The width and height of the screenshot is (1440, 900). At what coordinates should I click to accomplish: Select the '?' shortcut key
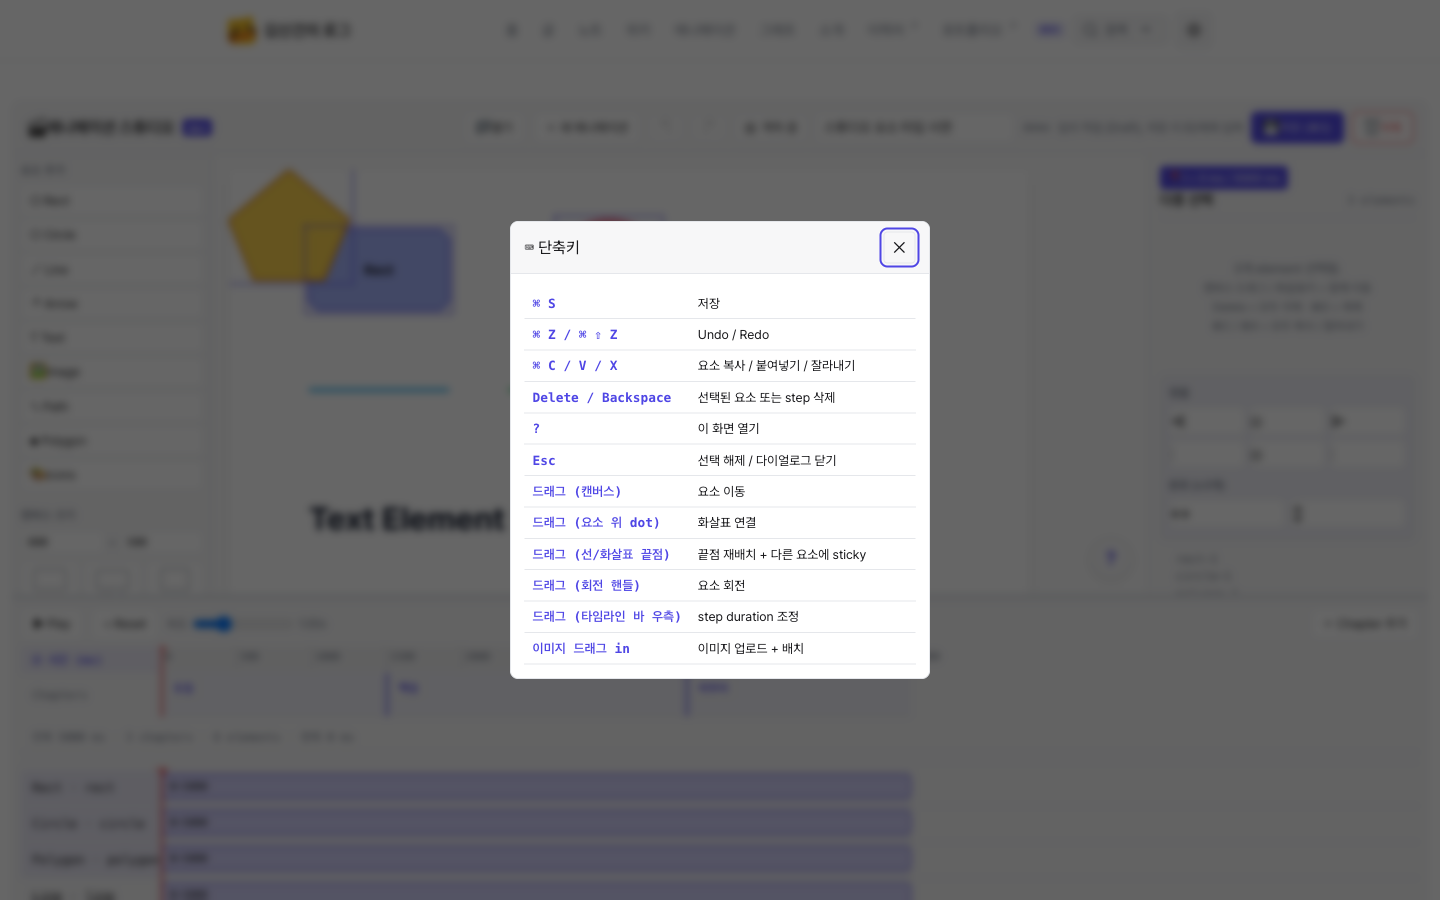(536, 429)
